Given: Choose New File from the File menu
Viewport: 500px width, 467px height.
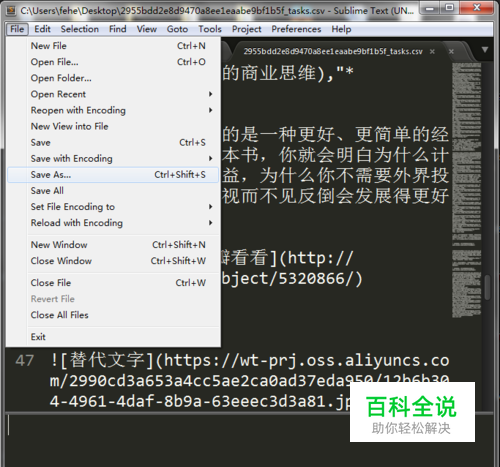Looking at the screenshot, I should [113, 46].
